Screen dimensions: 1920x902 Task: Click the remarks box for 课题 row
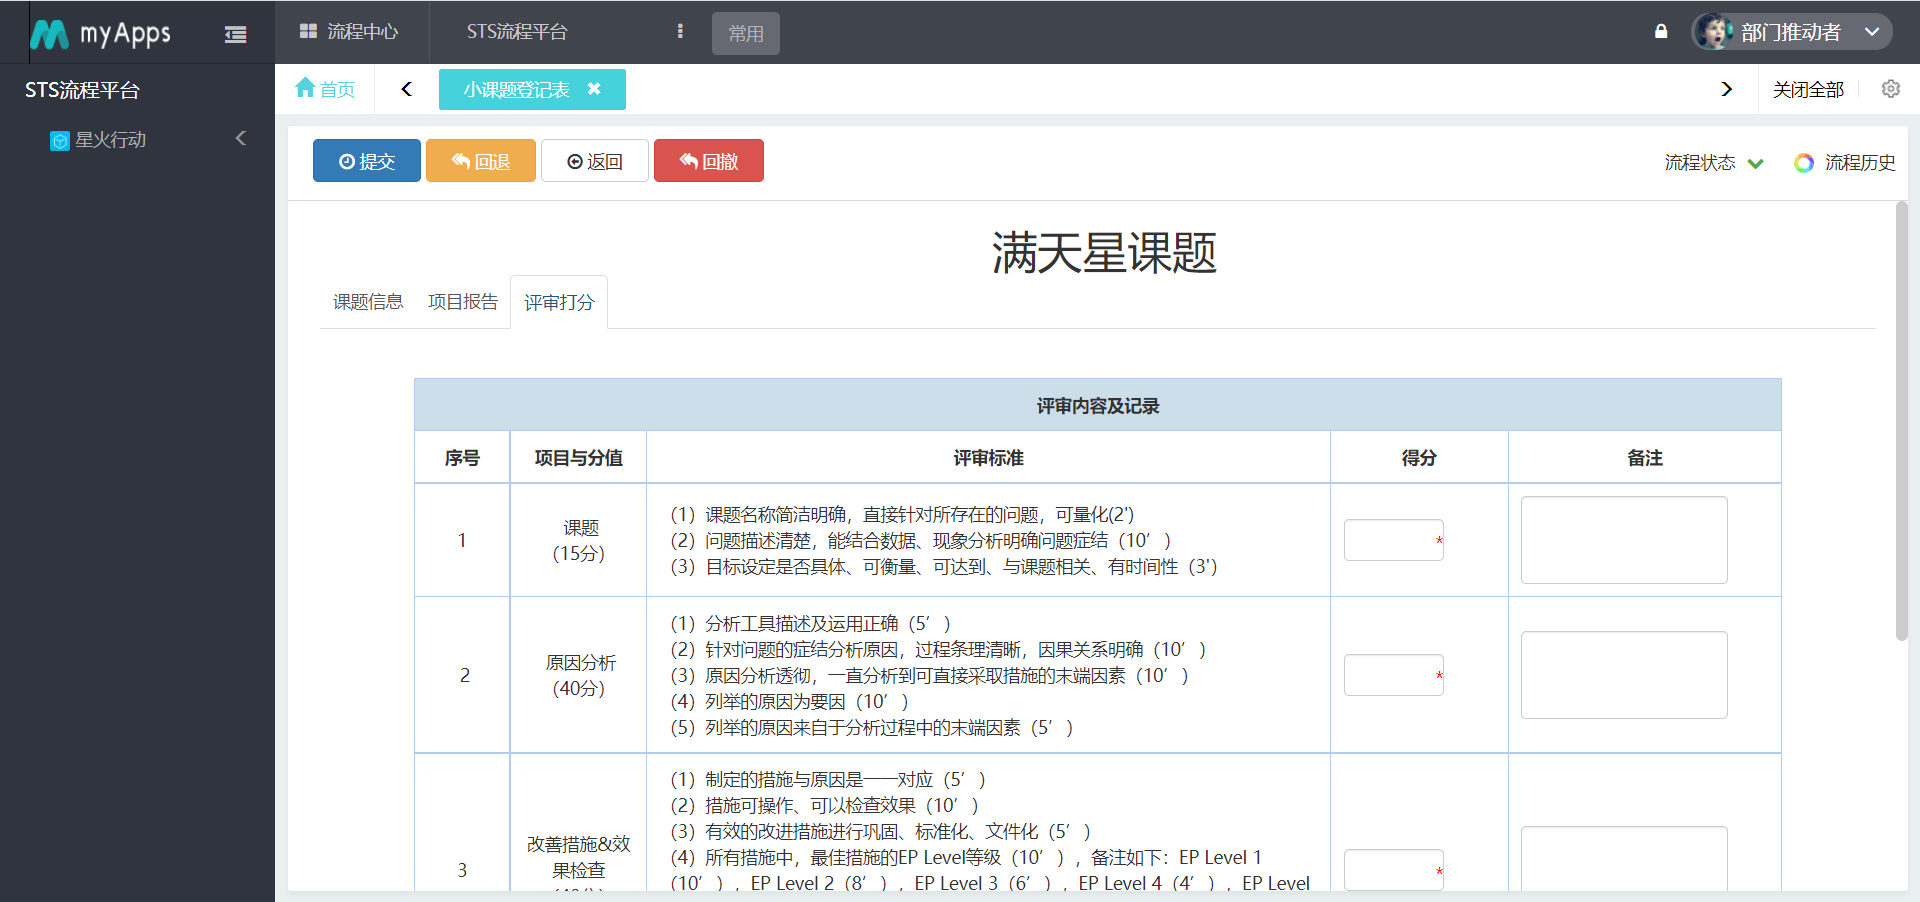(x=1623, y=540)
